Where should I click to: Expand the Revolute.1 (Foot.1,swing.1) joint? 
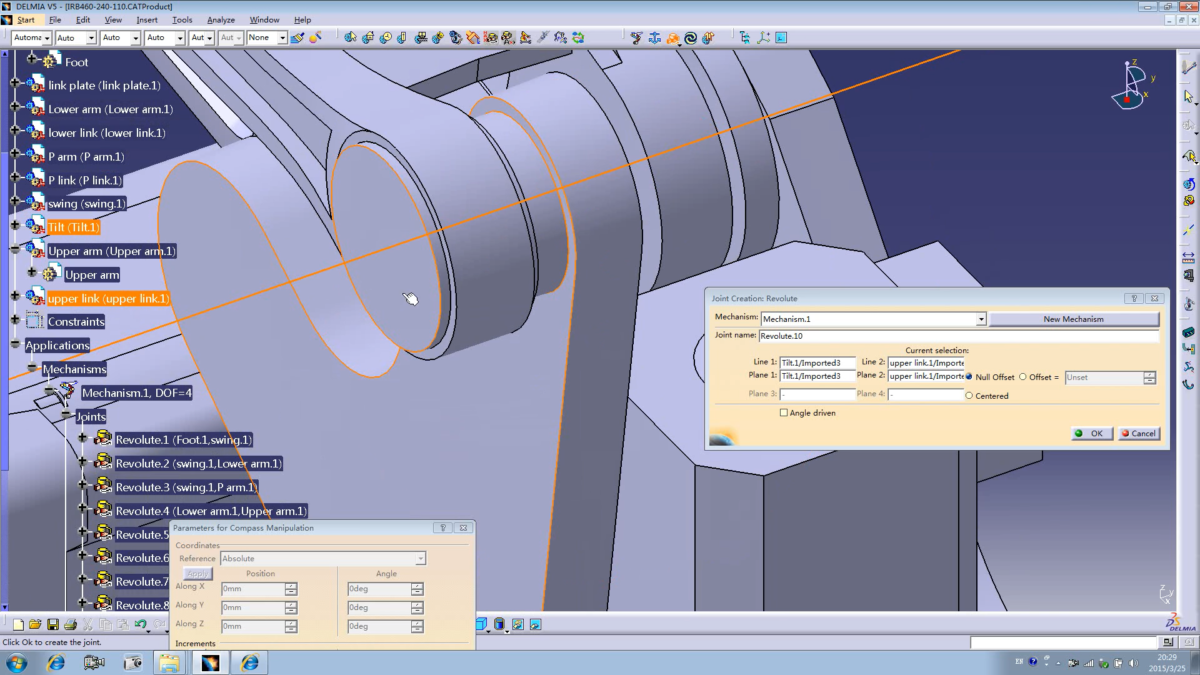[x=83, y=439]
